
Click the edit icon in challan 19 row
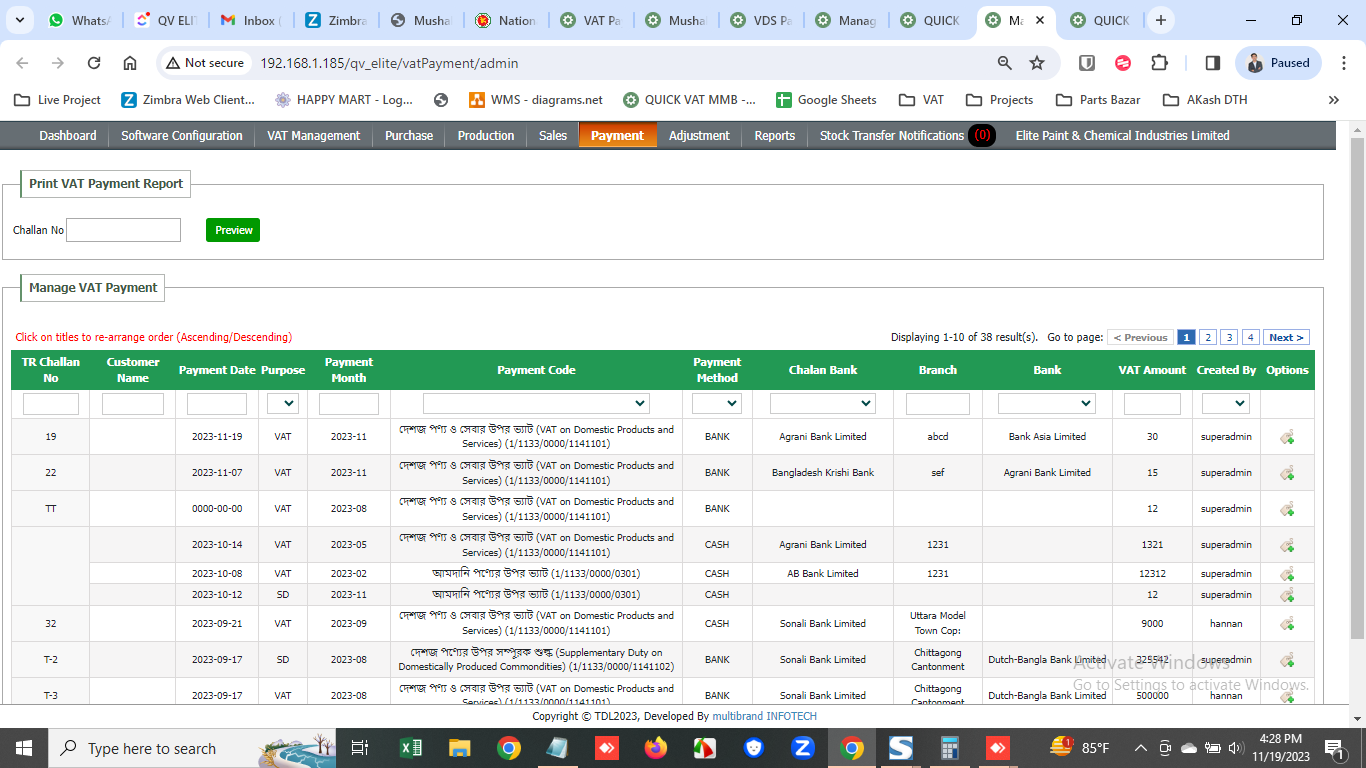[x=1287, y=437]
